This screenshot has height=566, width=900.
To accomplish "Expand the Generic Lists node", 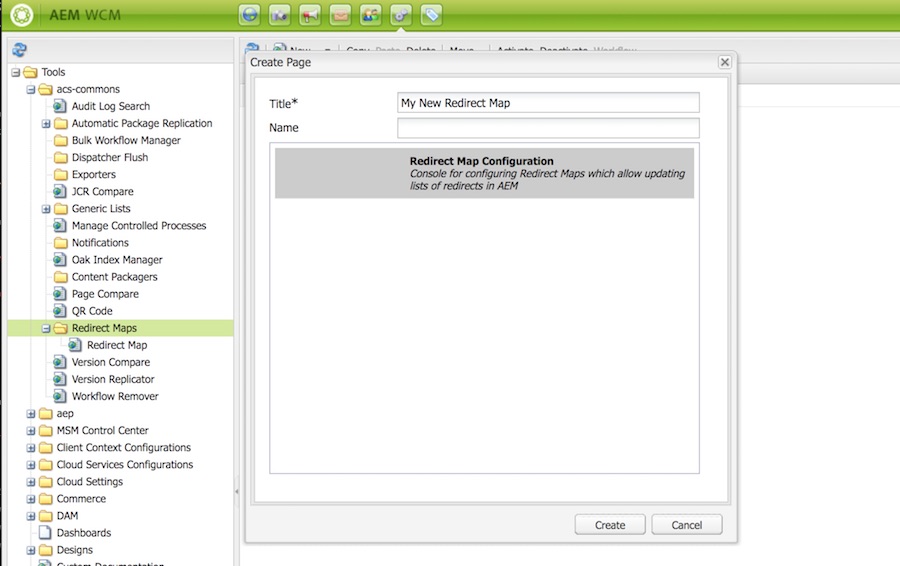I will (x=46, y=209).
